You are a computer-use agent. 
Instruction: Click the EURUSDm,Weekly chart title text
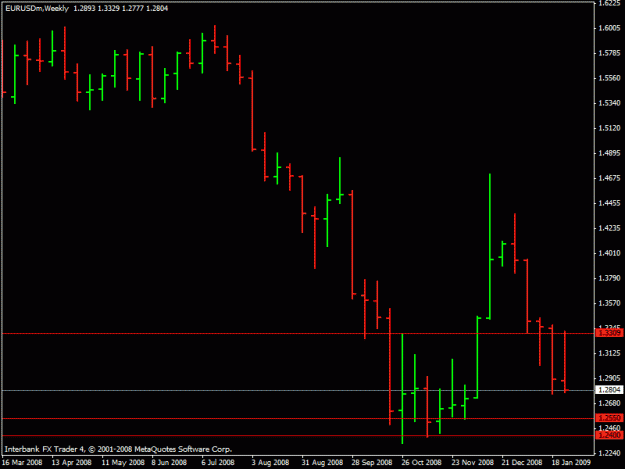click(x=37, y=8)
